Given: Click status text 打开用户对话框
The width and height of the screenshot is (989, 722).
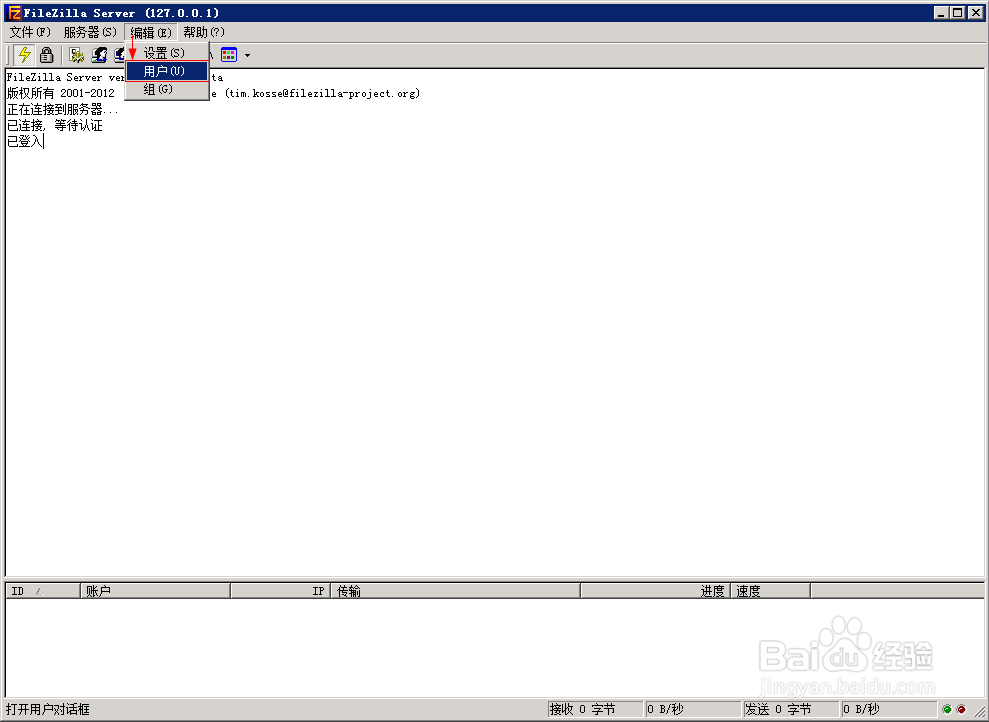Looking at the screenshot, I should click(x=47, y=709).
